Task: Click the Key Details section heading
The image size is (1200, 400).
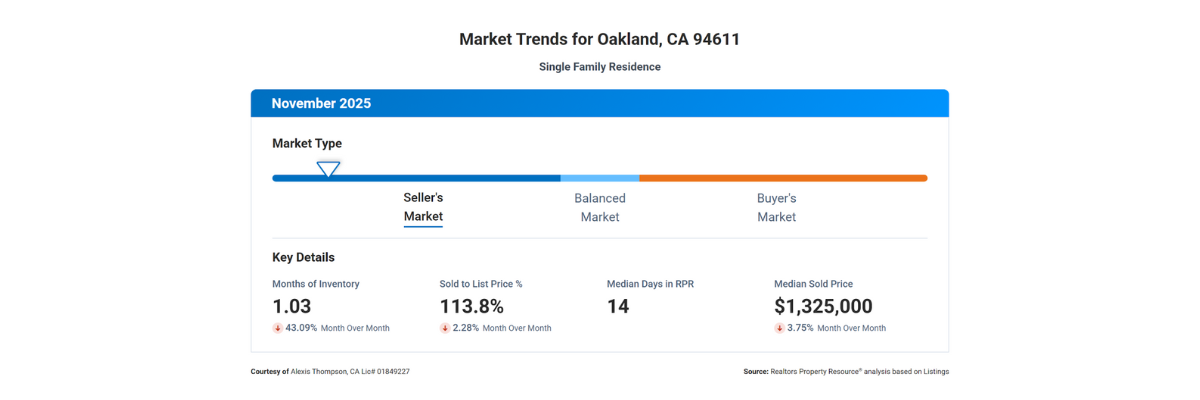Action: (303, 257)
